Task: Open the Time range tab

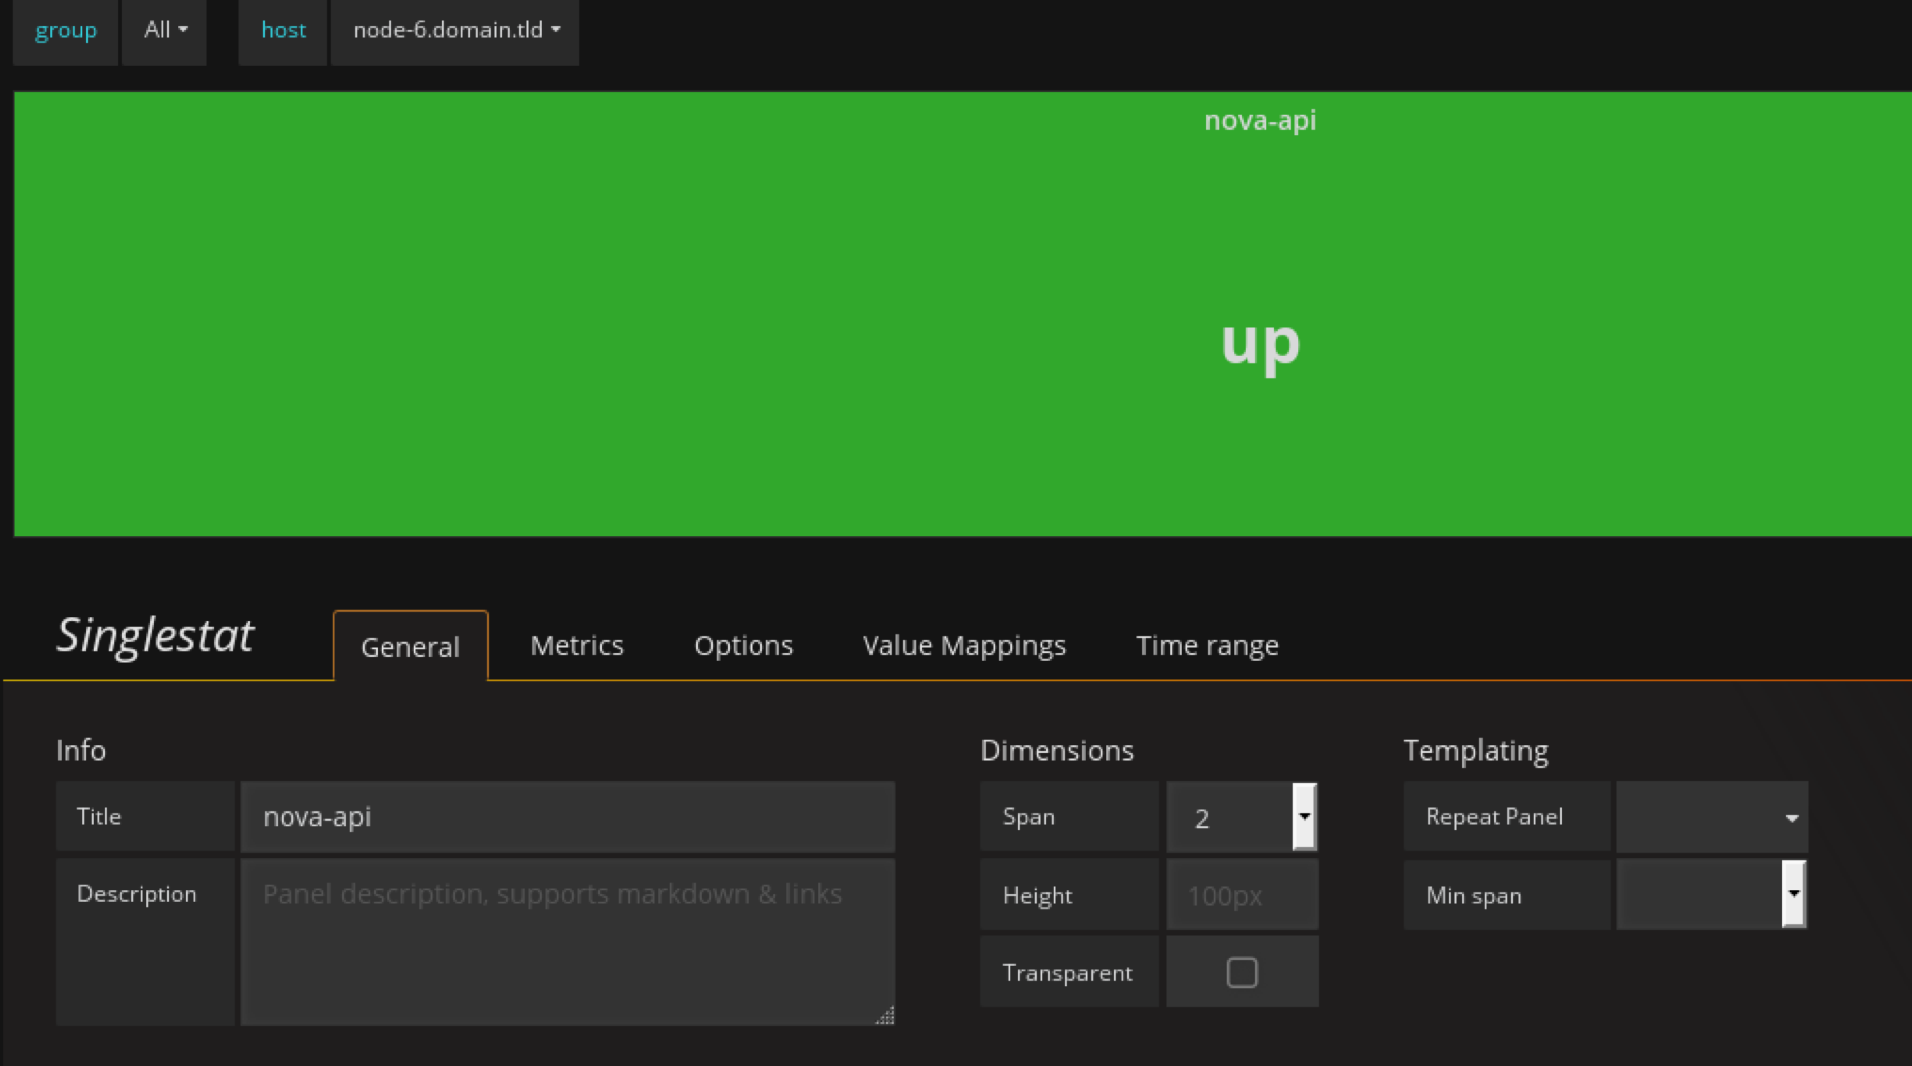Action: tap(1207, 646)
